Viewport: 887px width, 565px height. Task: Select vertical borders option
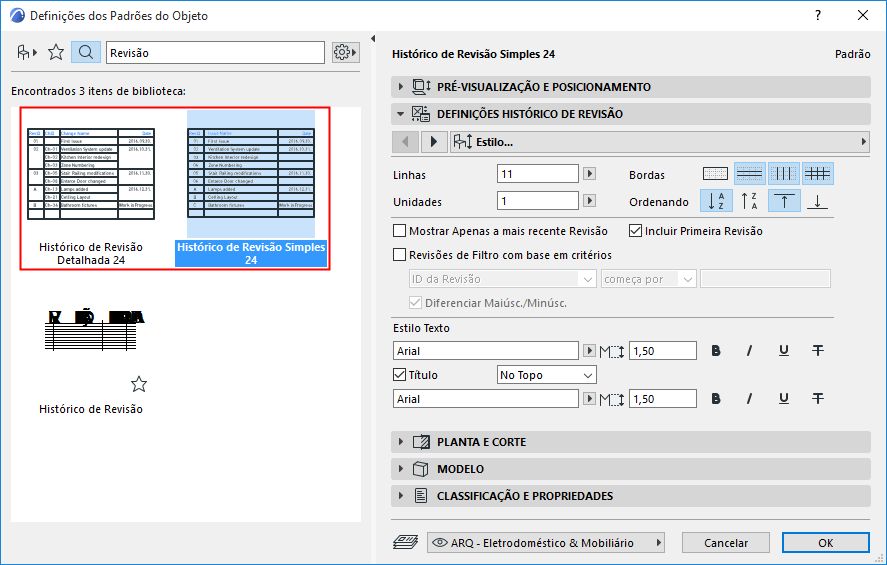click(x=783, y=174)
